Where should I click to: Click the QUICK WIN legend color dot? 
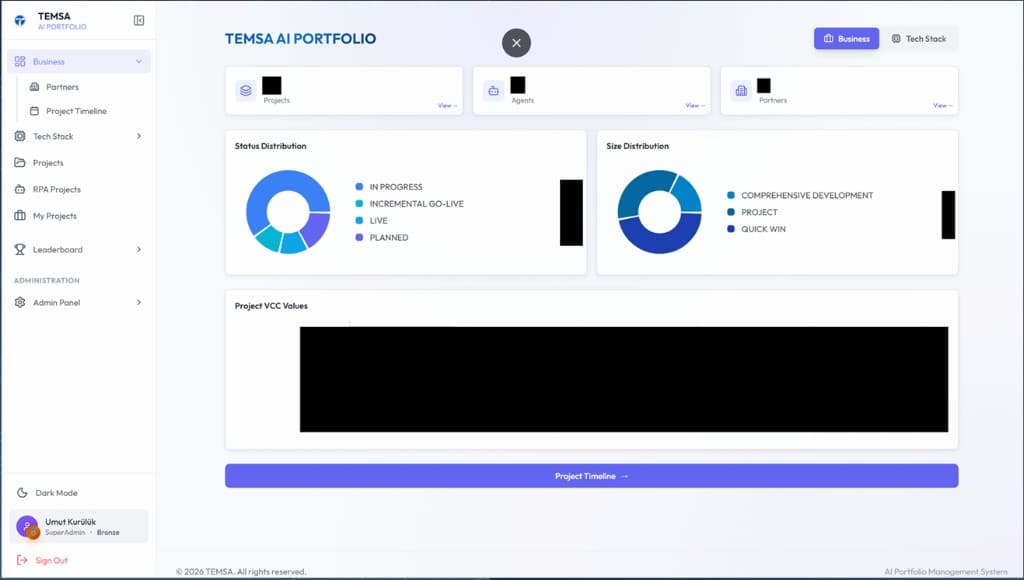(x=731, y=229)
